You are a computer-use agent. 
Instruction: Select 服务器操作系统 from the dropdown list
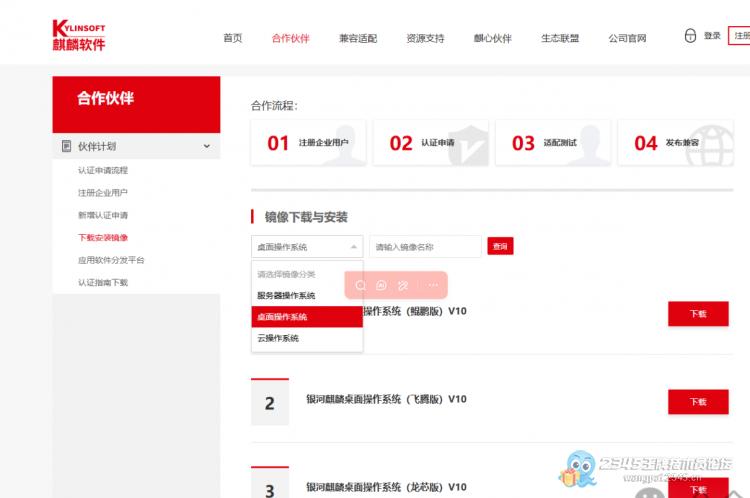point(286,296)
